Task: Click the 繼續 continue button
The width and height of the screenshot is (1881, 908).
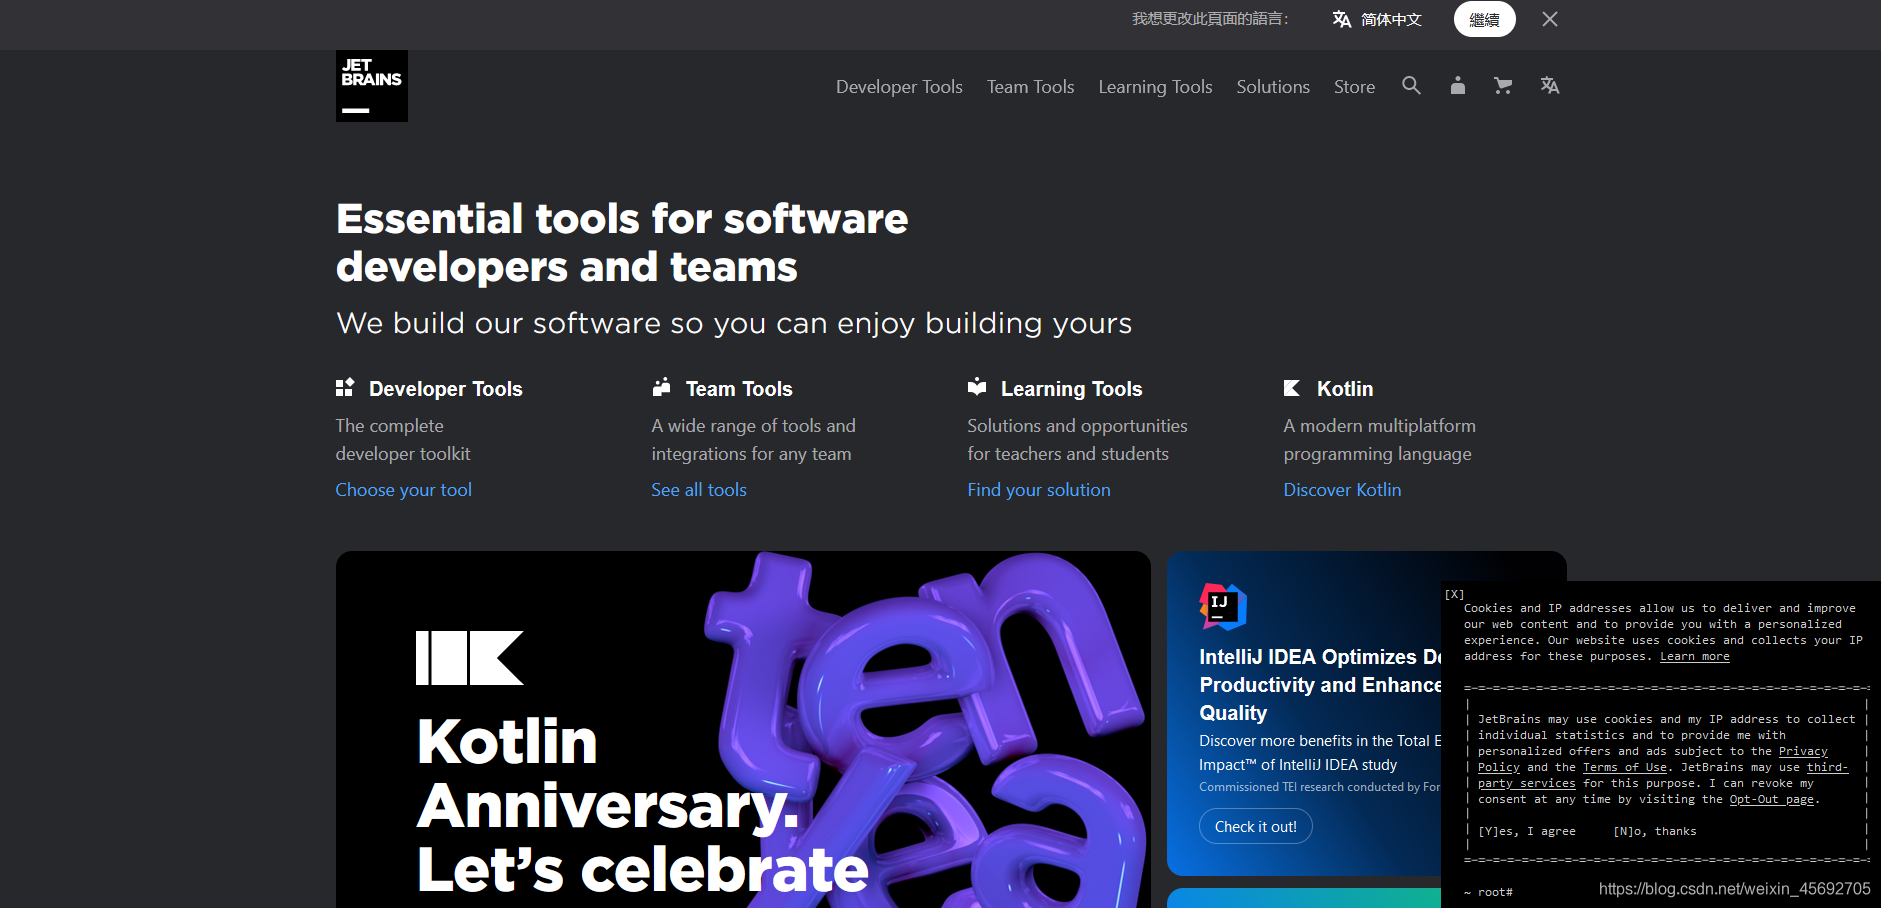Action: [1484, 19]
